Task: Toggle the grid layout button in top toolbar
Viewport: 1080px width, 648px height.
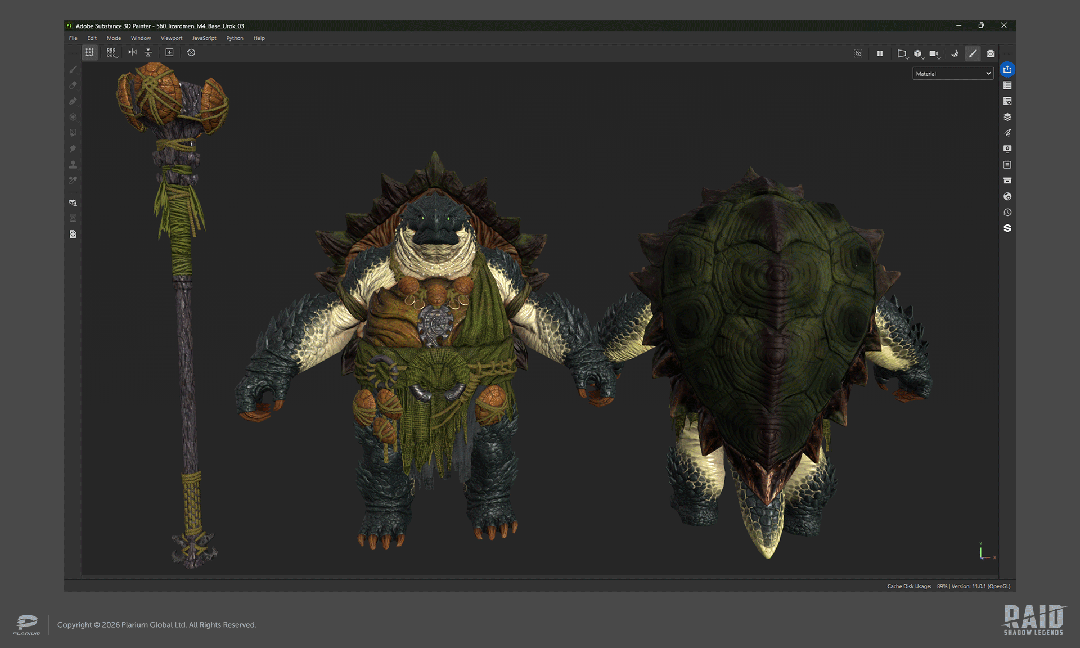Action: [90, 52]
